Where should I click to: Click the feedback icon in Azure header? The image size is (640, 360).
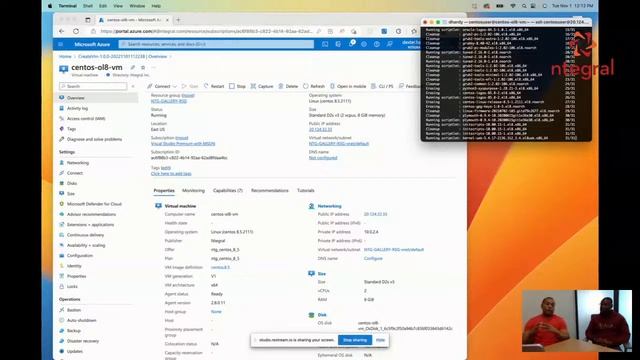click(390, 44)
